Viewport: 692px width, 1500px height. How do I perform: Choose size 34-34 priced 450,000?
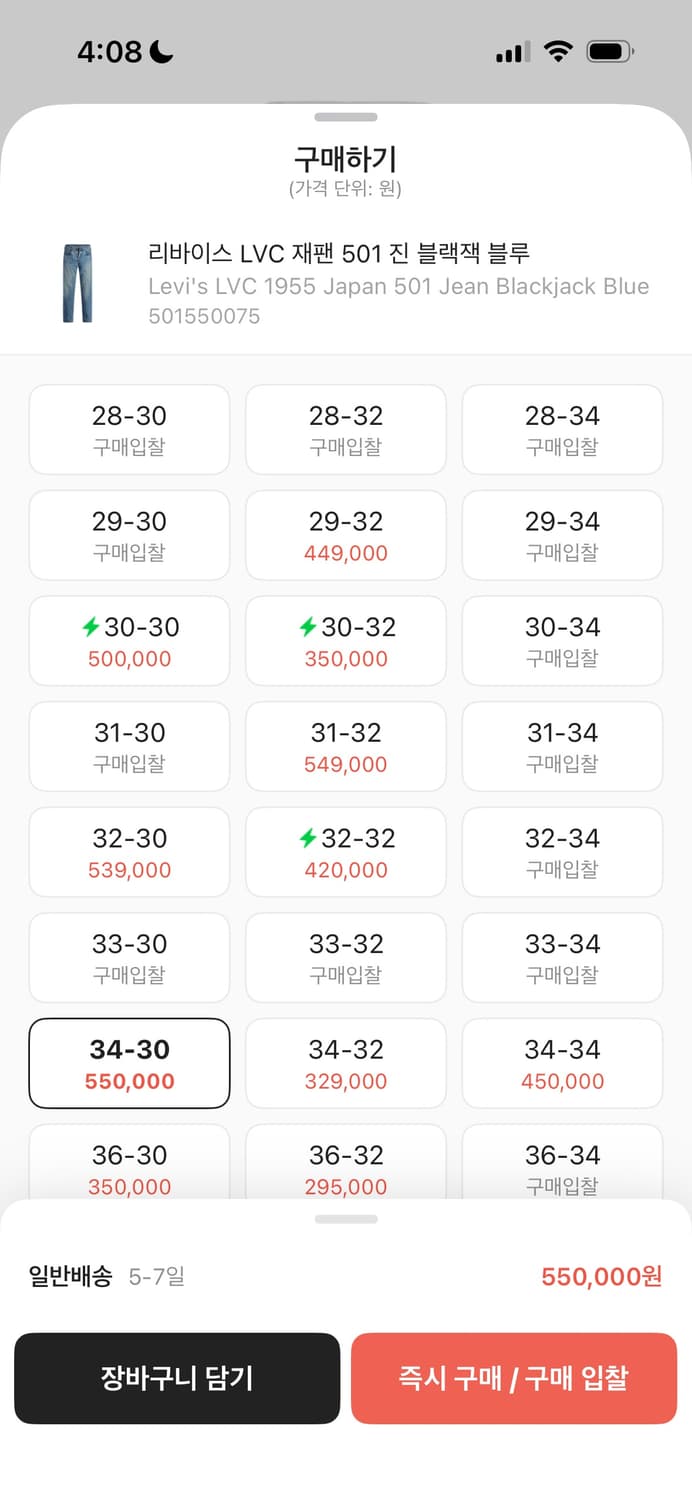point(562,1063)
